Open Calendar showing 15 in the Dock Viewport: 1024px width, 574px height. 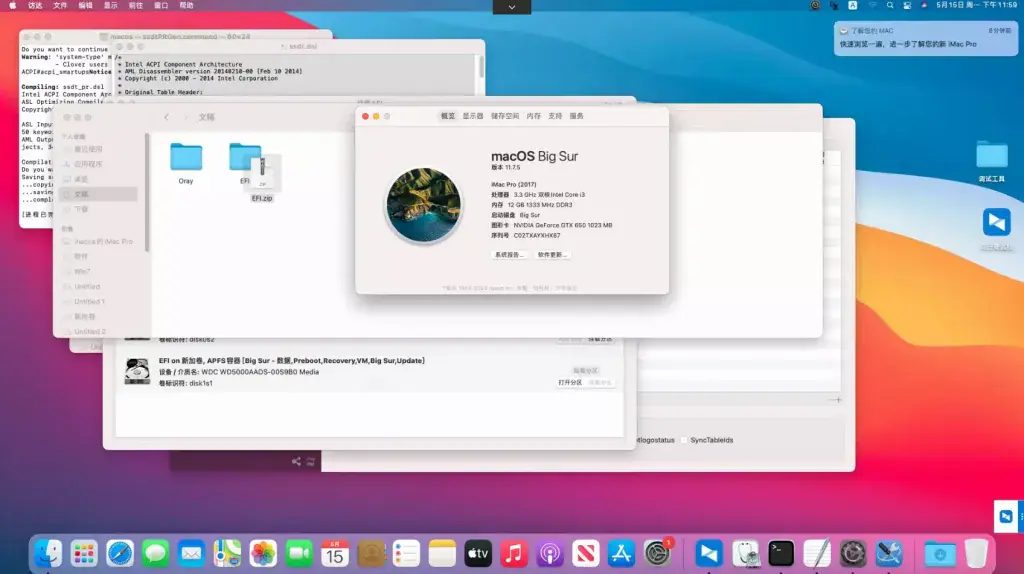[x=334, y=554]
